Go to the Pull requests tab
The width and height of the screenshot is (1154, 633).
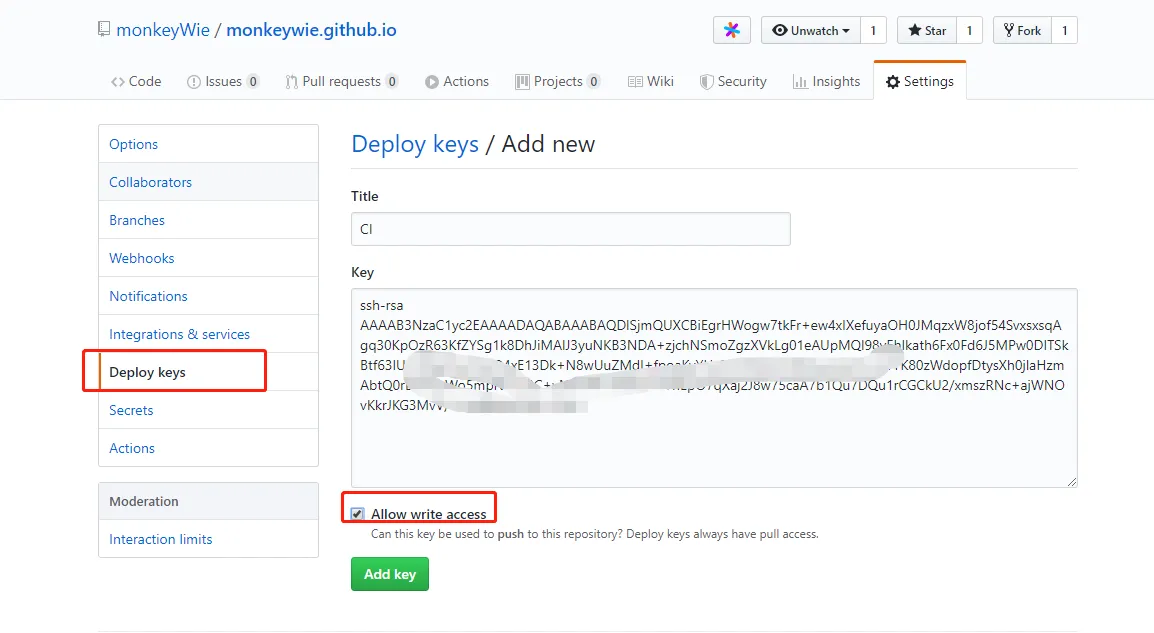(x=341, y=82)
